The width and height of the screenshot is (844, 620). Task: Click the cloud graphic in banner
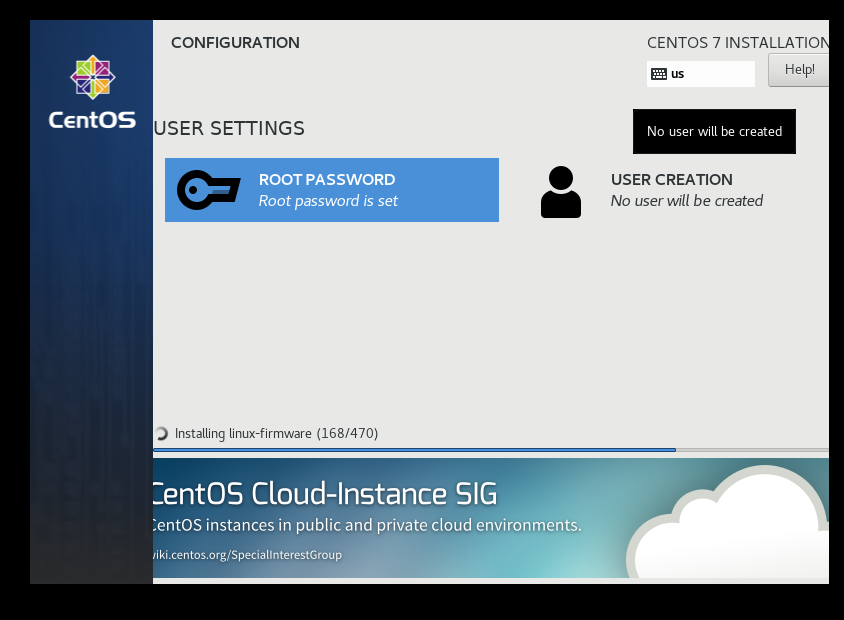point(728,521)
